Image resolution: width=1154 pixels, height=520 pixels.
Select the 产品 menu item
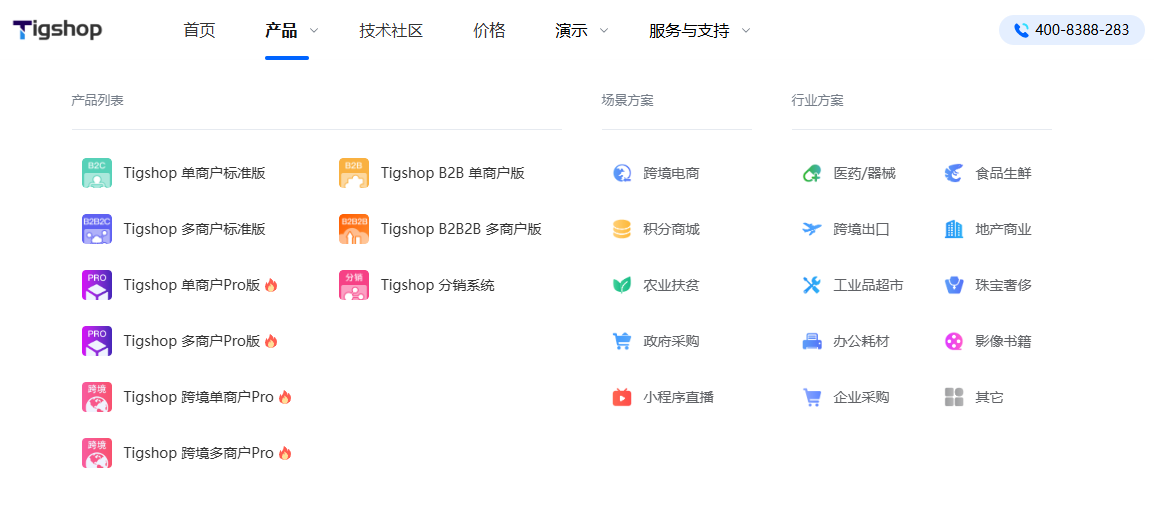281,31
